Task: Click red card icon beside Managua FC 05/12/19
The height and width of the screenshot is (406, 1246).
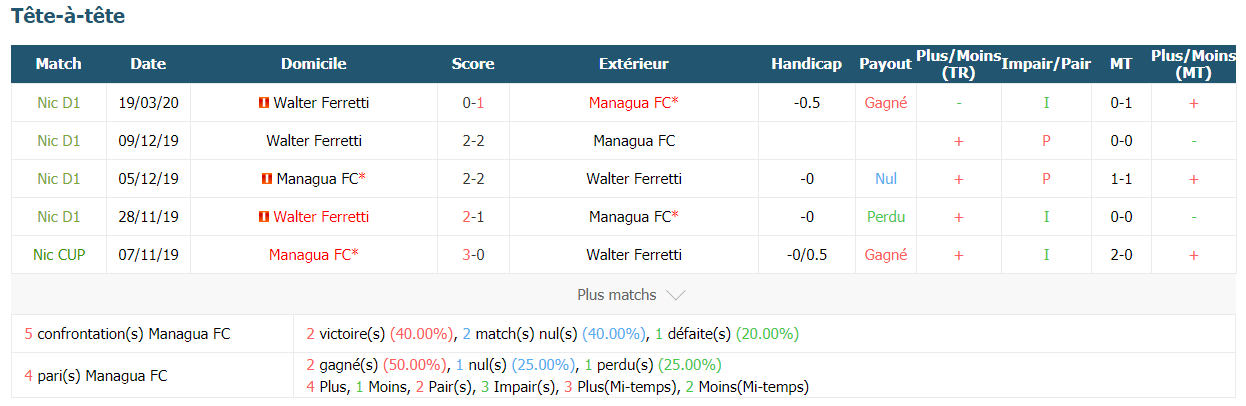Action: click(x=266, y=179)
